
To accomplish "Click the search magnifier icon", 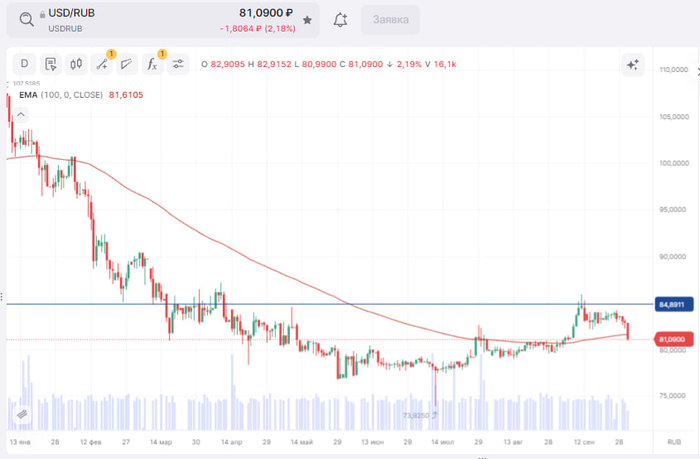I will point(27,19).
